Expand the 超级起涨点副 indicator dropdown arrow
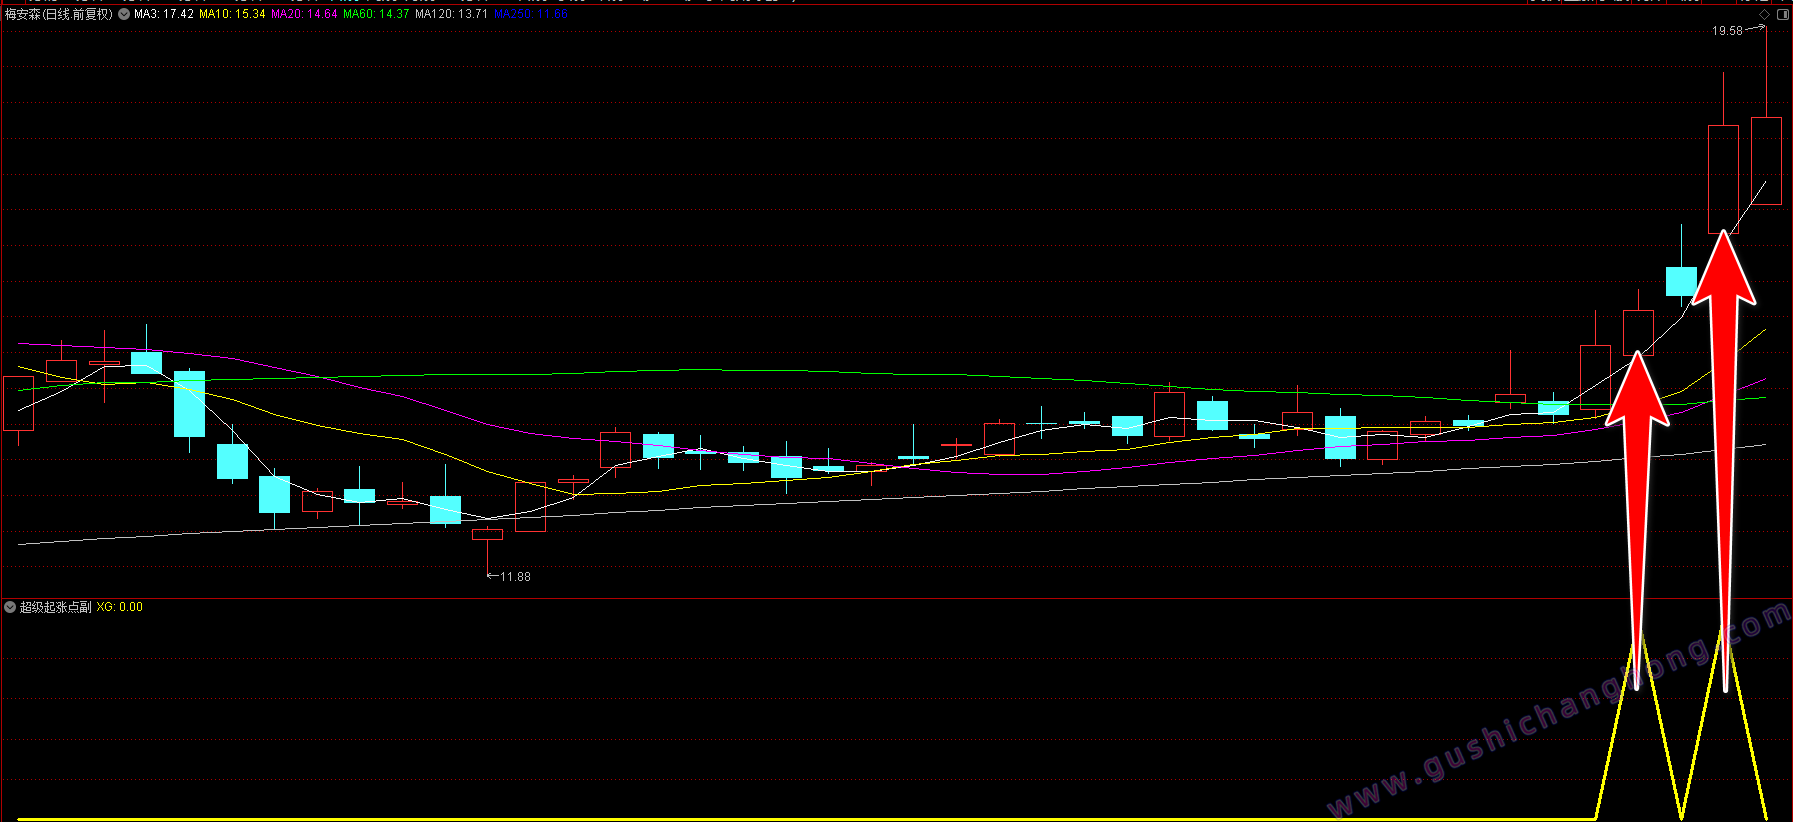Screen dimensions: 1793x822 click(10, 607)
